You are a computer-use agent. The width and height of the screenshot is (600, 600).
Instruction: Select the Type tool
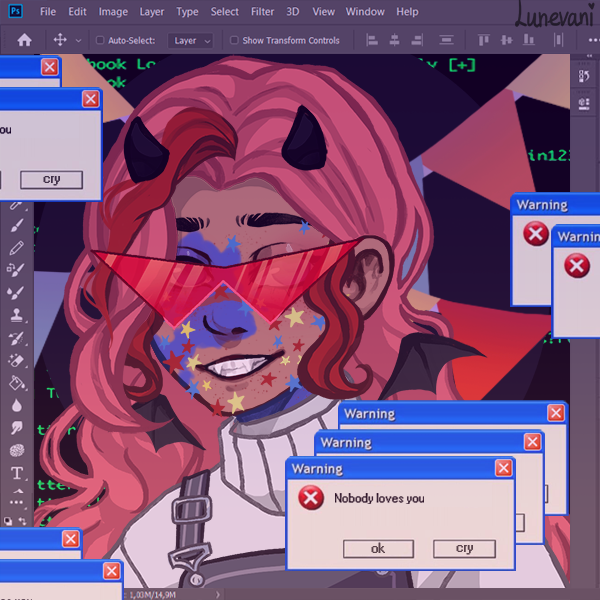[x=17, y=473]
